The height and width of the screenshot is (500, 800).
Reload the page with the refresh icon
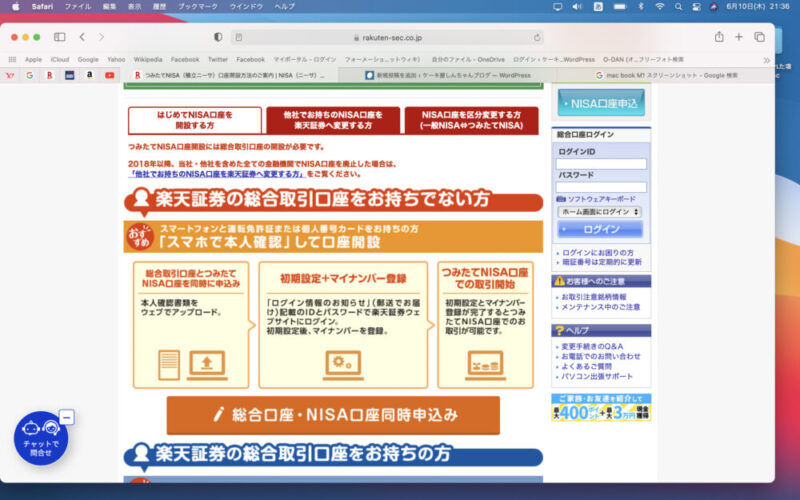(537, 37)
